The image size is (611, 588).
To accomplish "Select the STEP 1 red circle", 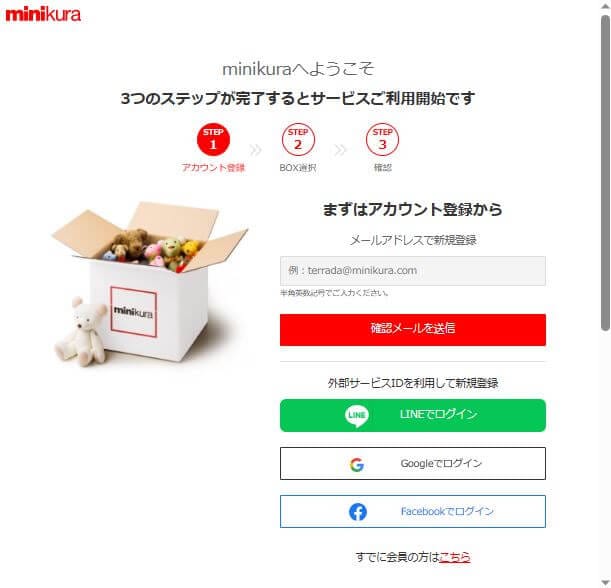I will pos(213,139).
